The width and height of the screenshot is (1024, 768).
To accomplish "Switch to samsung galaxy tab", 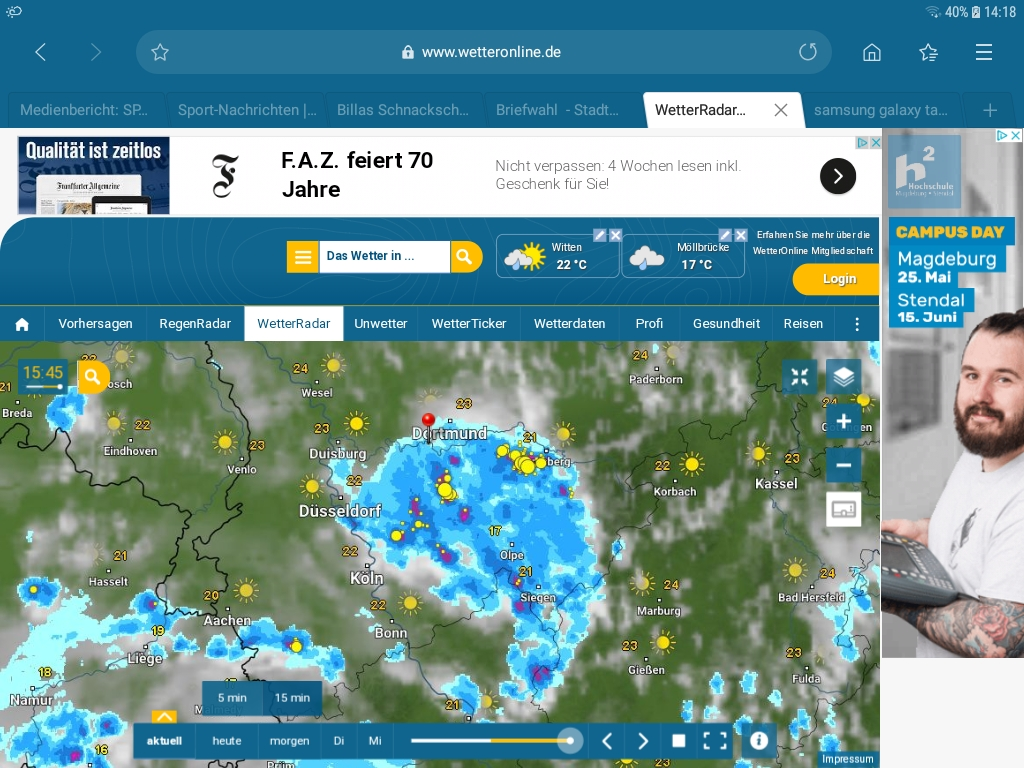I will point(880,110).
